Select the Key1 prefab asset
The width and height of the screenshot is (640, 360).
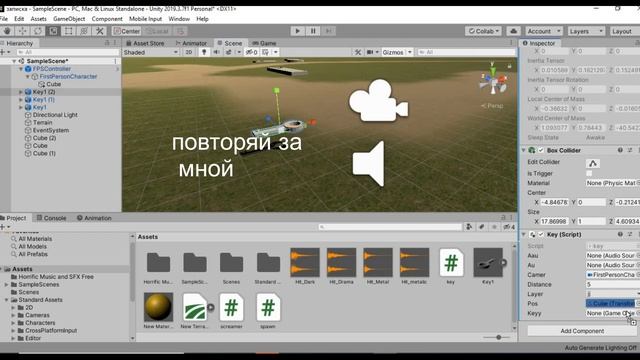(x=488, y=266)
